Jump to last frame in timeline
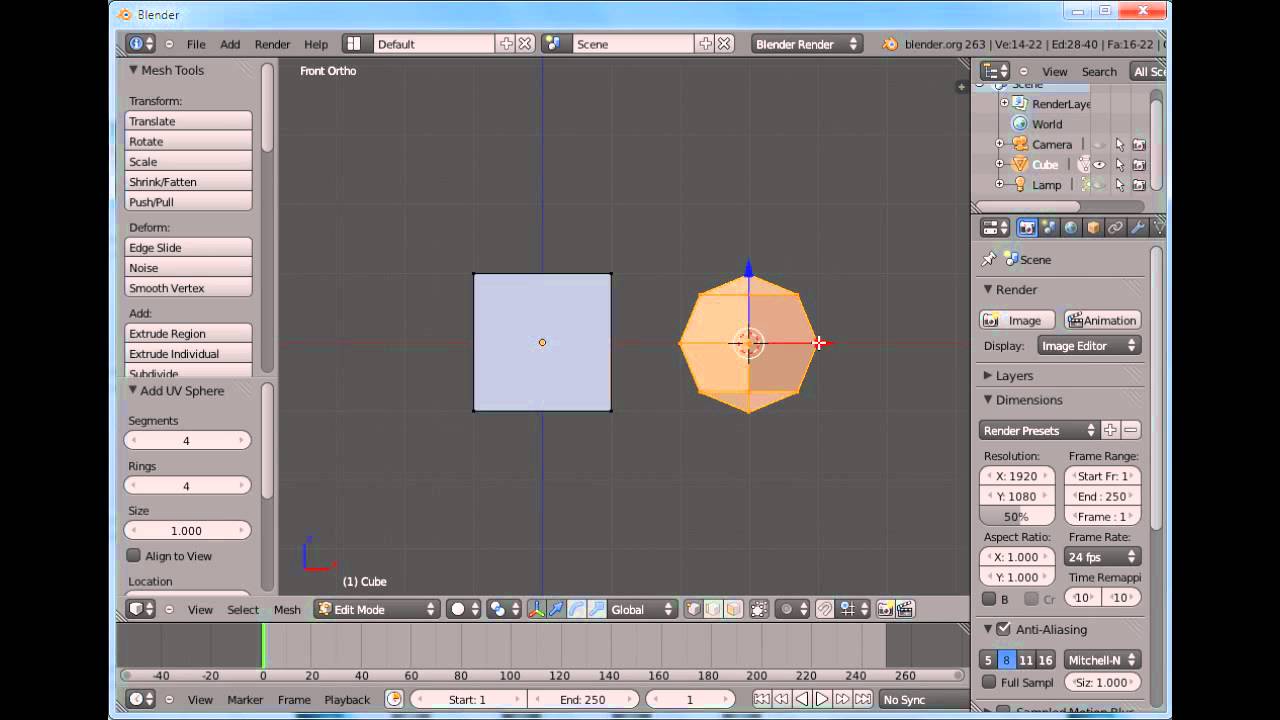This screenshot has height=720, width=1280. pyautogui.click(x=863, y=700)
